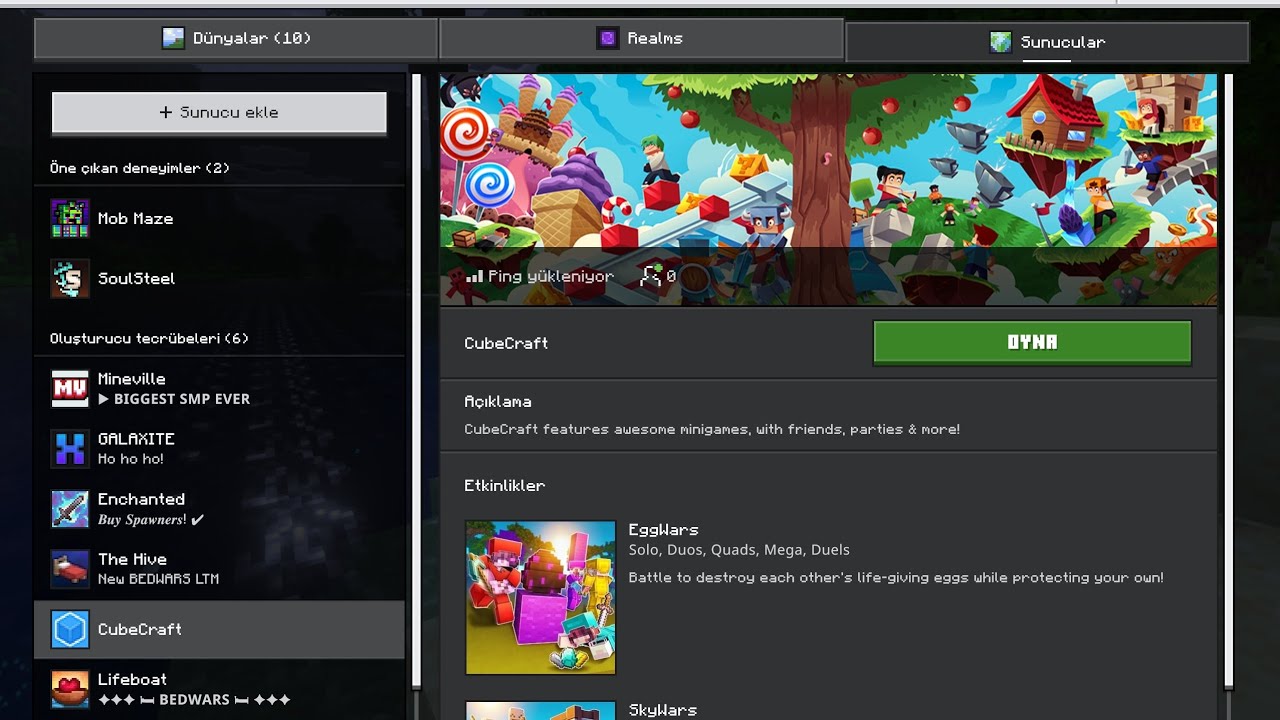The image size is (1280, 720).
Task: Select the CubeCraft server row name
Action: point(140,629)
